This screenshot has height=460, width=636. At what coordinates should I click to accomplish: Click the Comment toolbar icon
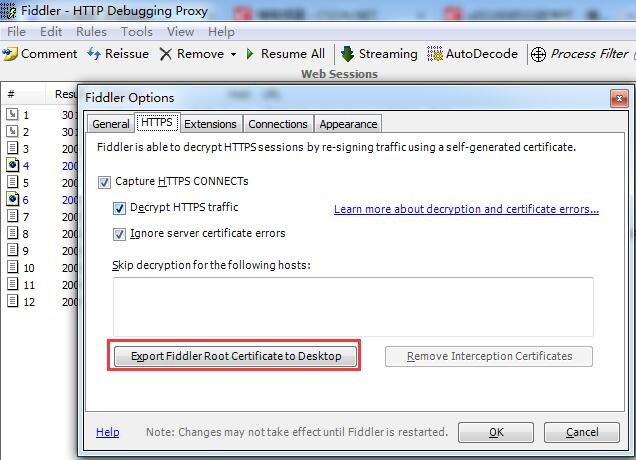coord(10,54)
